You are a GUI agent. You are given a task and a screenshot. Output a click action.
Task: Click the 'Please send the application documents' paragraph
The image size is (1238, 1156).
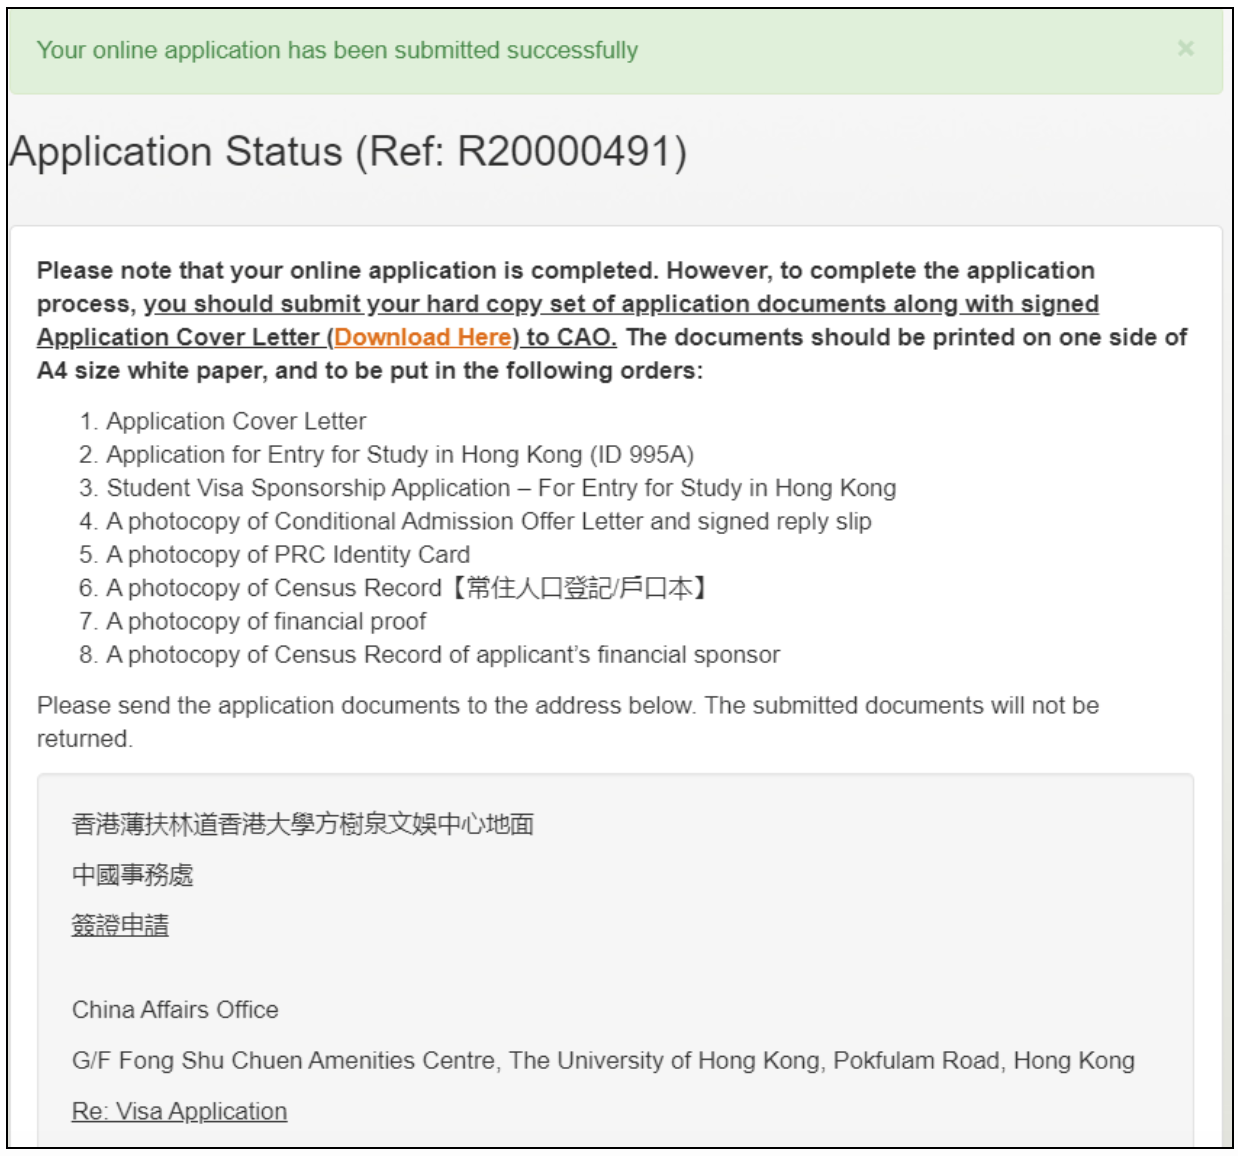click(x=567, y=706)
